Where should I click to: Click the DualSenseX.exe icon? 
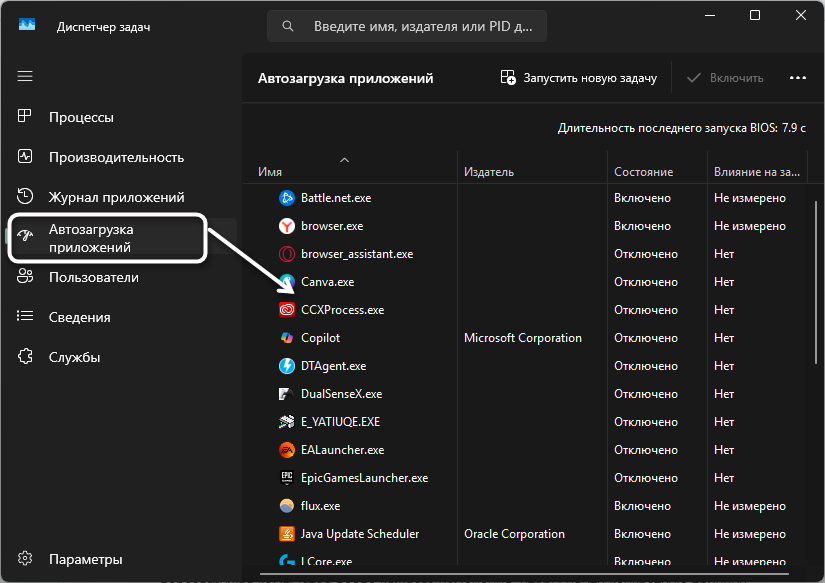[x=286, y=394]
